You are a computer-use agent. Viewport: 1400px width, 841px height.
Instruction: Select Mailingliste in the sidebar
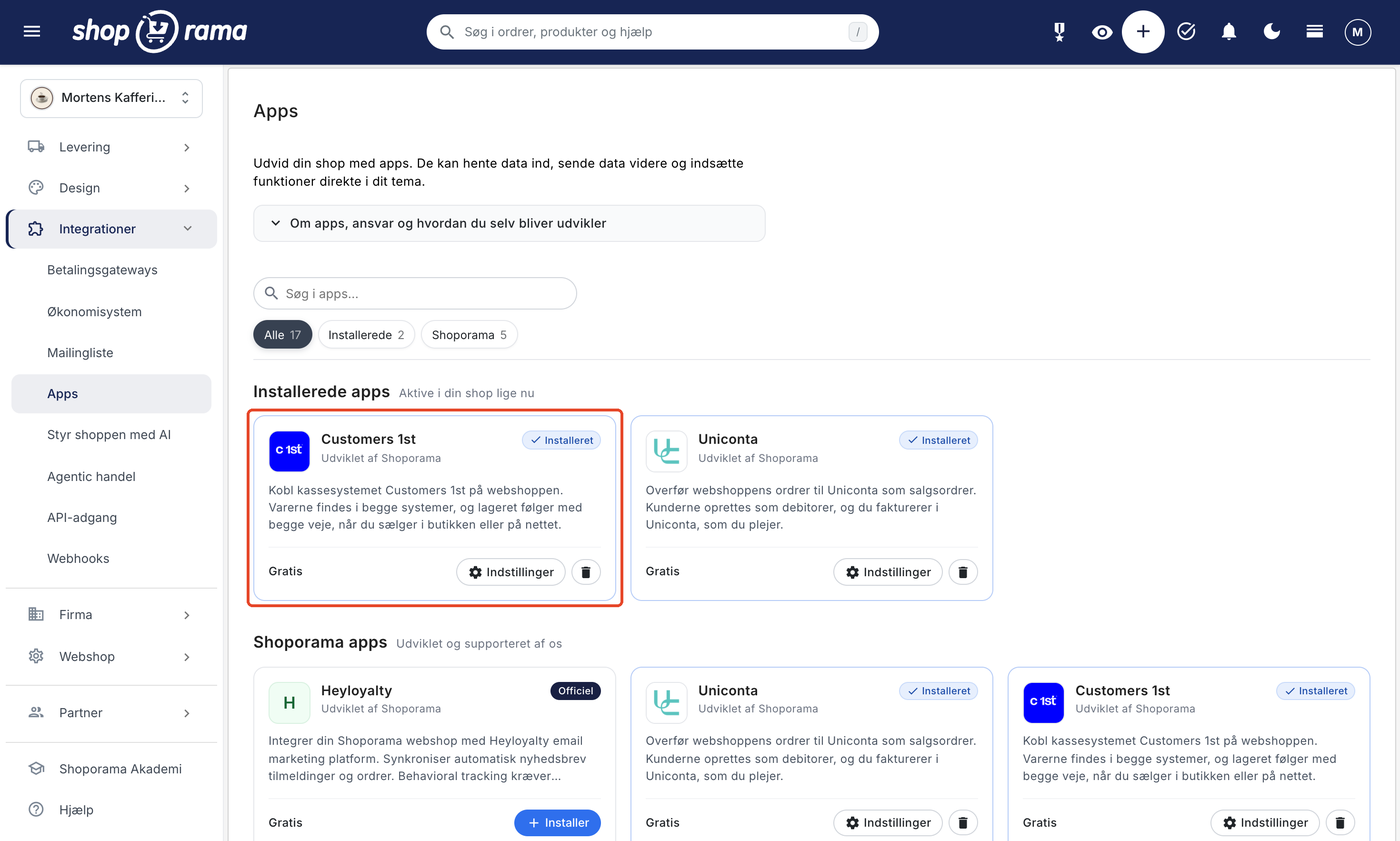(x=80, y=353)
